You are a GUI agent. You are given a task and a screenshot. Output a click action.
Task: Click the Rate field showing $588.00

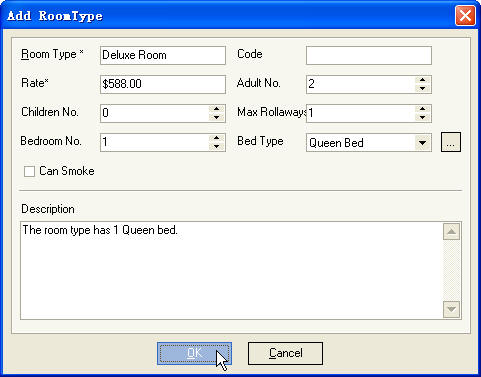[x=163, y=84]
